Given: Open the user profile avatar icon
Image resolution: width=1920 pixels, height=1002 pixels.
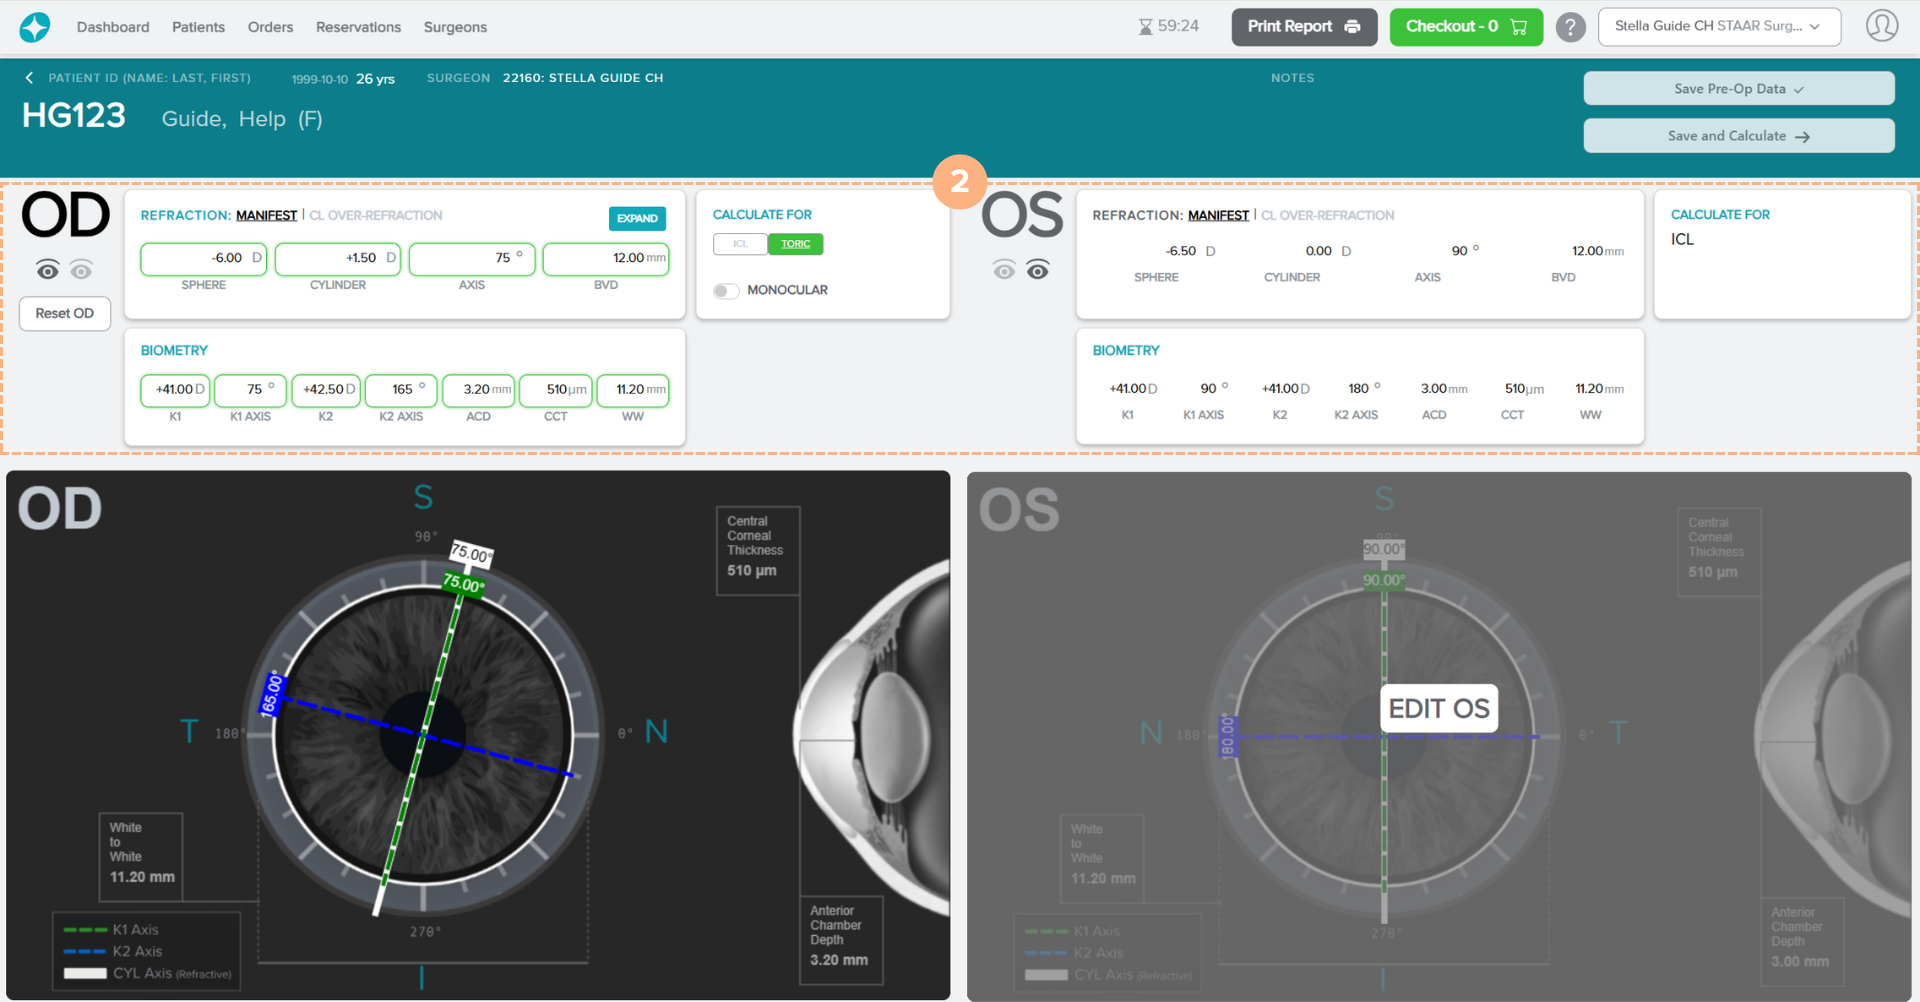Looking at the screenshot, I should 1881,26.
